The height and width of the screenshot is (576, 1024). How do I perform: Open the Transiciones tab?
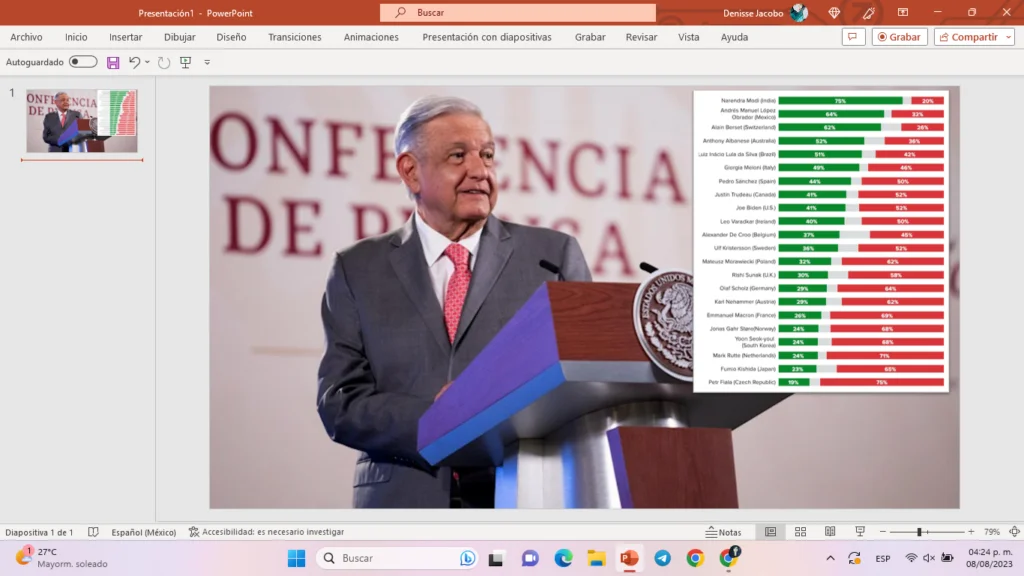tap(295, 37)
